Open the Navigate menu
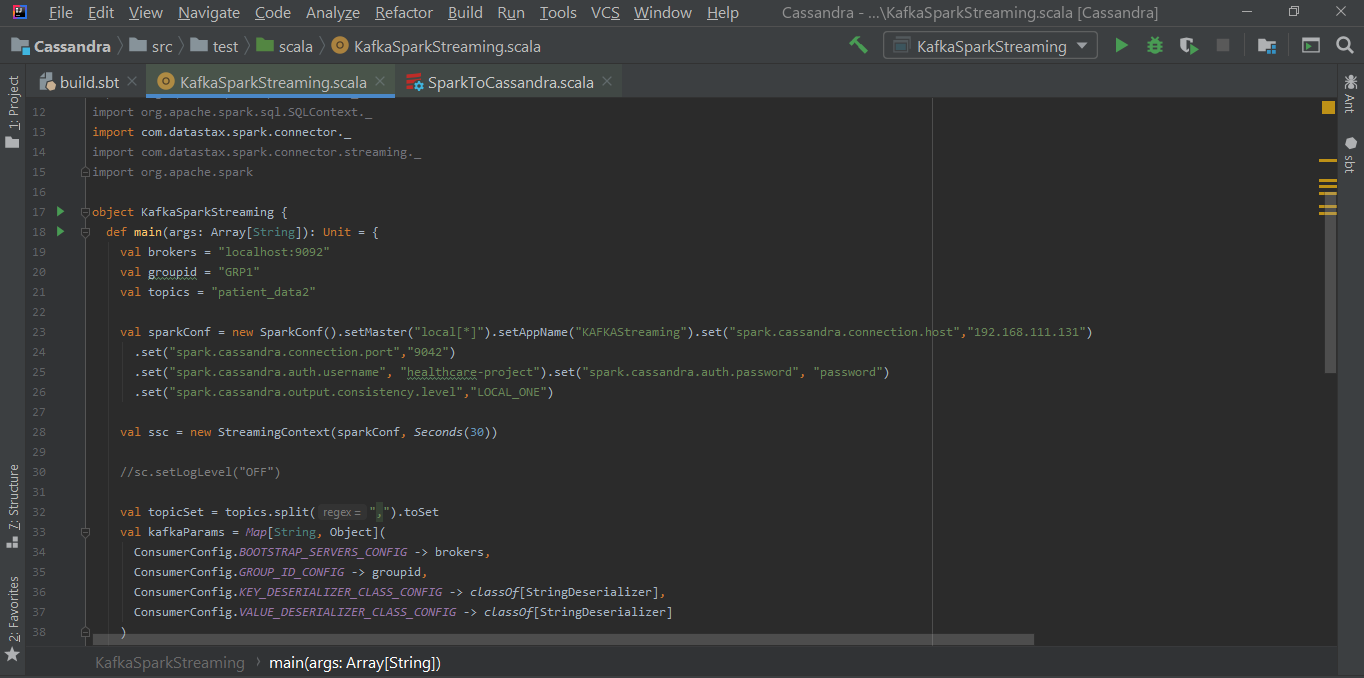The image size is (1364, 678). (209, 13)
